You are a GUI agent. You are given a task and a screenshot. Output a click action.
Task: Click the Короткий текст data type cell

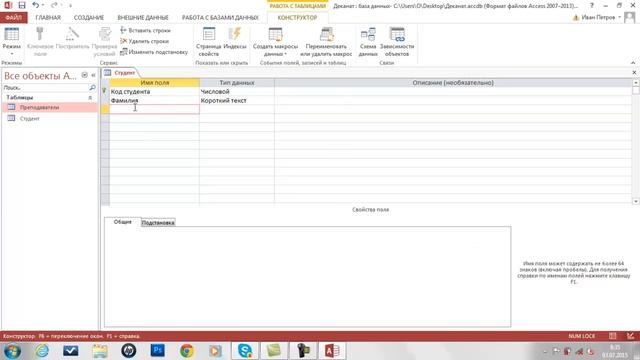click(x=237, y=100)
